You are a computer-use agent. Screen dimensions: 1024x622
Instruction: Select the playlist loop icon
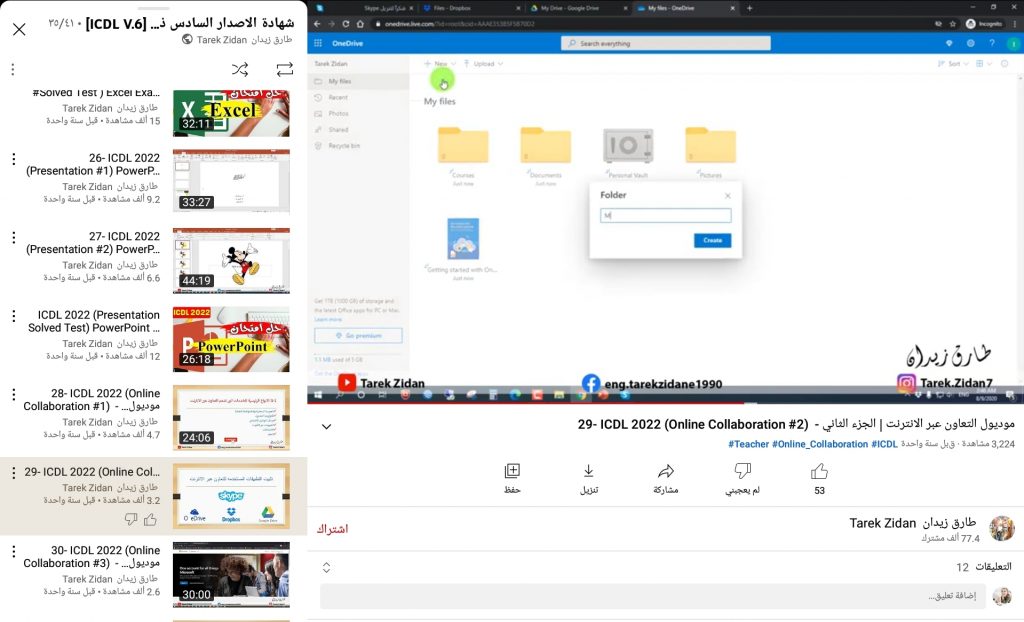[x=284, y=69]
